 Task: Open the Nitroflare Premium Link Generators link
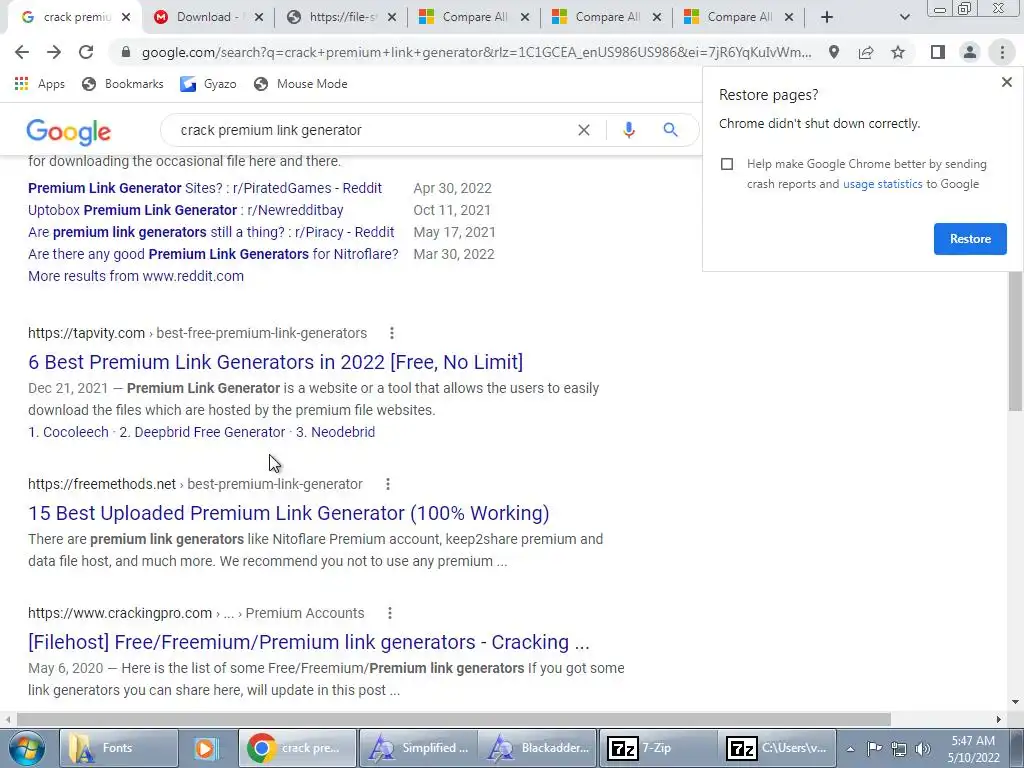[213, 254]
